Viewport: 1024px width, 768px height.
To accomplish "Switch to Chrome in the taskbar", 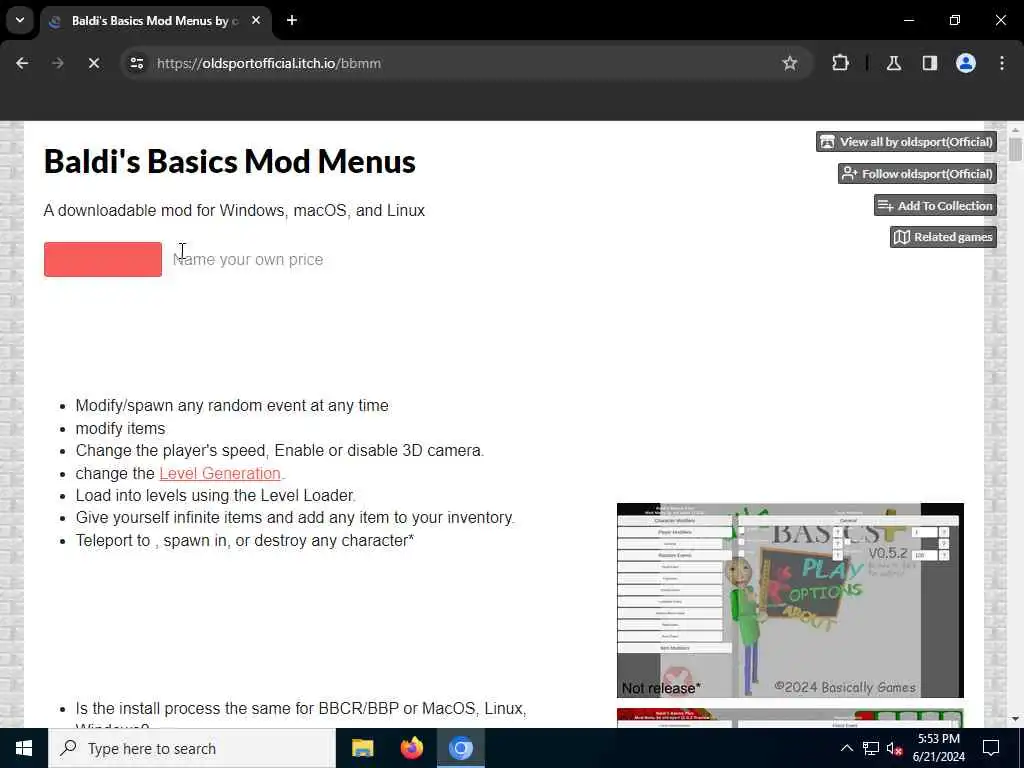I will [x=460, y=748].
